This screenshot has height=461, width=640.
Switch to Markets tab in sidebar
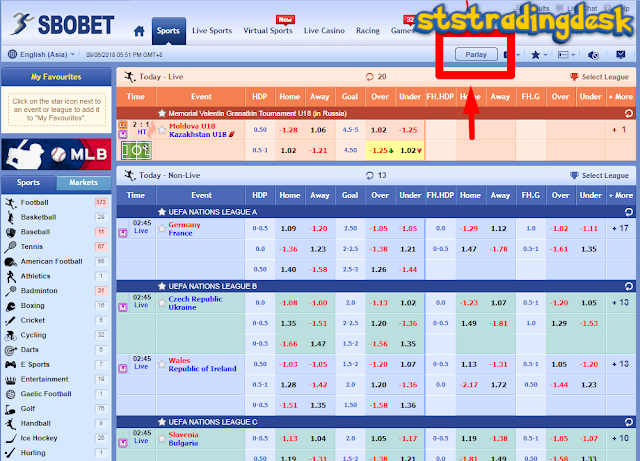(x=83, y=183)
